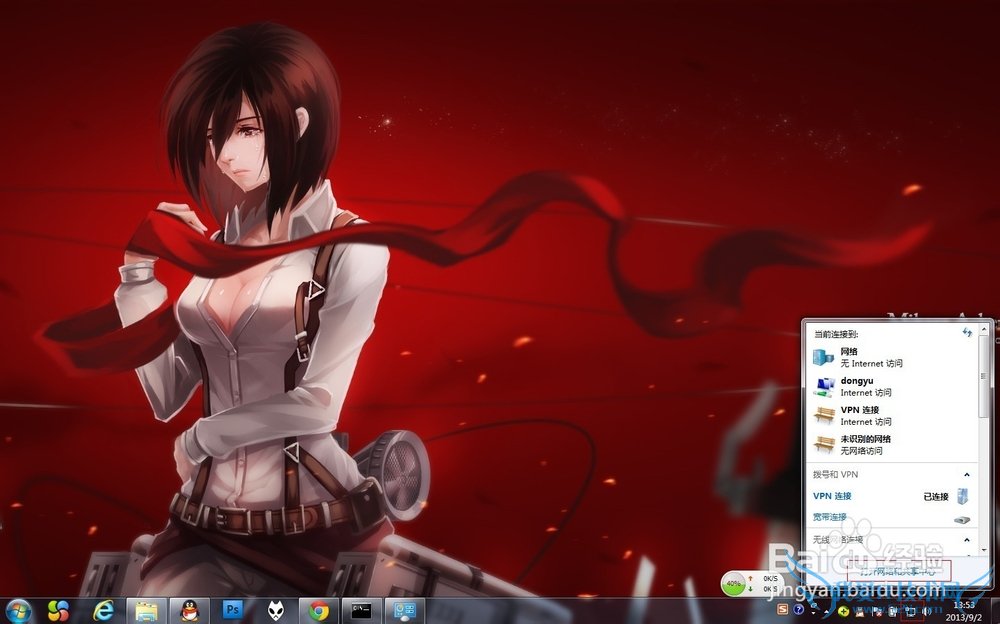Launch the colorful four-petal app in taskbar

tap(58, 611)
